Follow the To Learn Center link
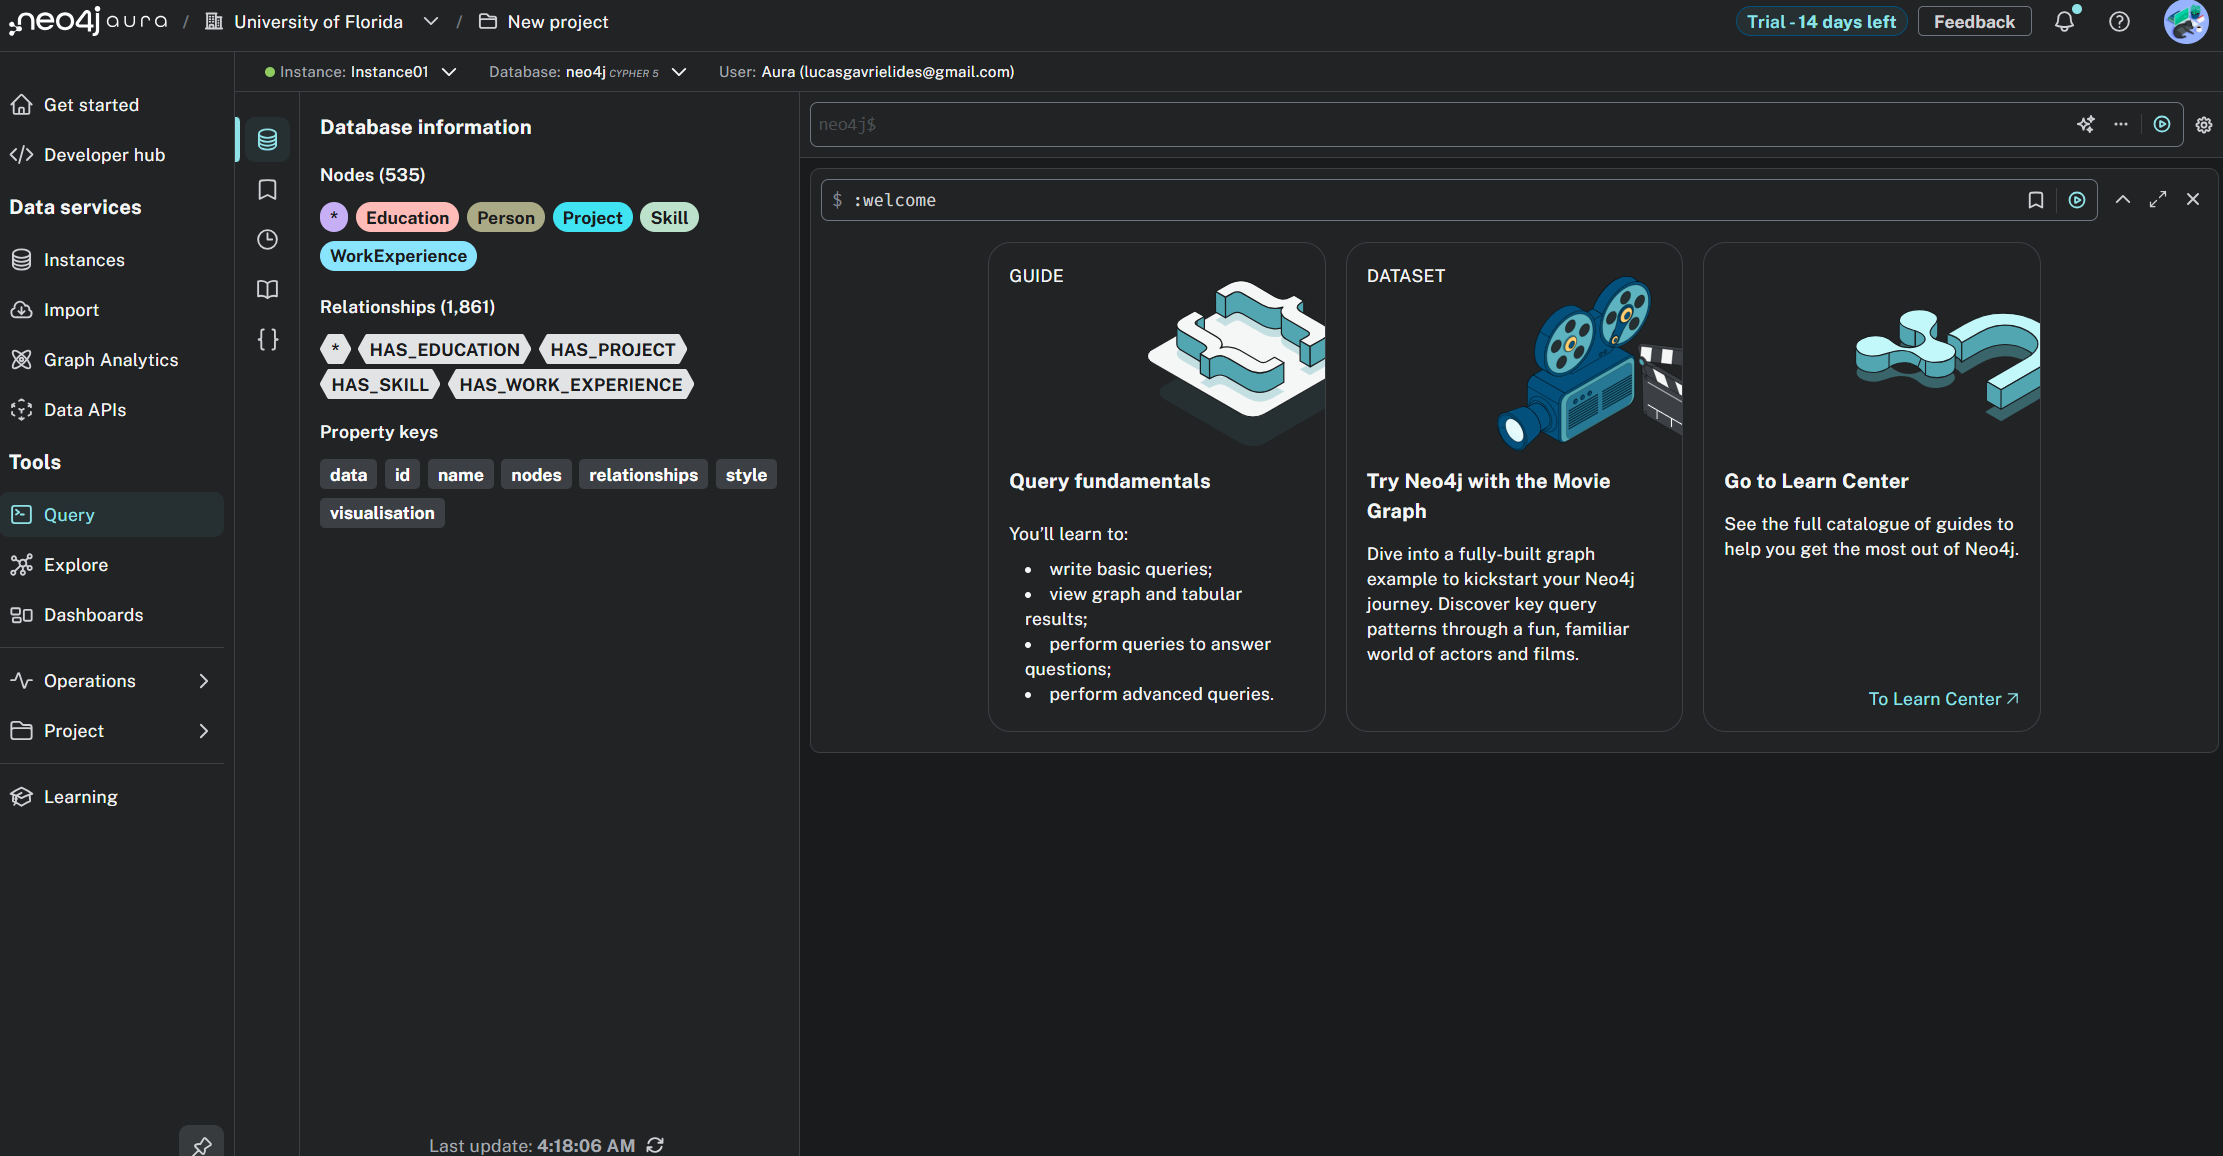This screenshot has width=2223, height=1156. click(x=1943, y=699)
